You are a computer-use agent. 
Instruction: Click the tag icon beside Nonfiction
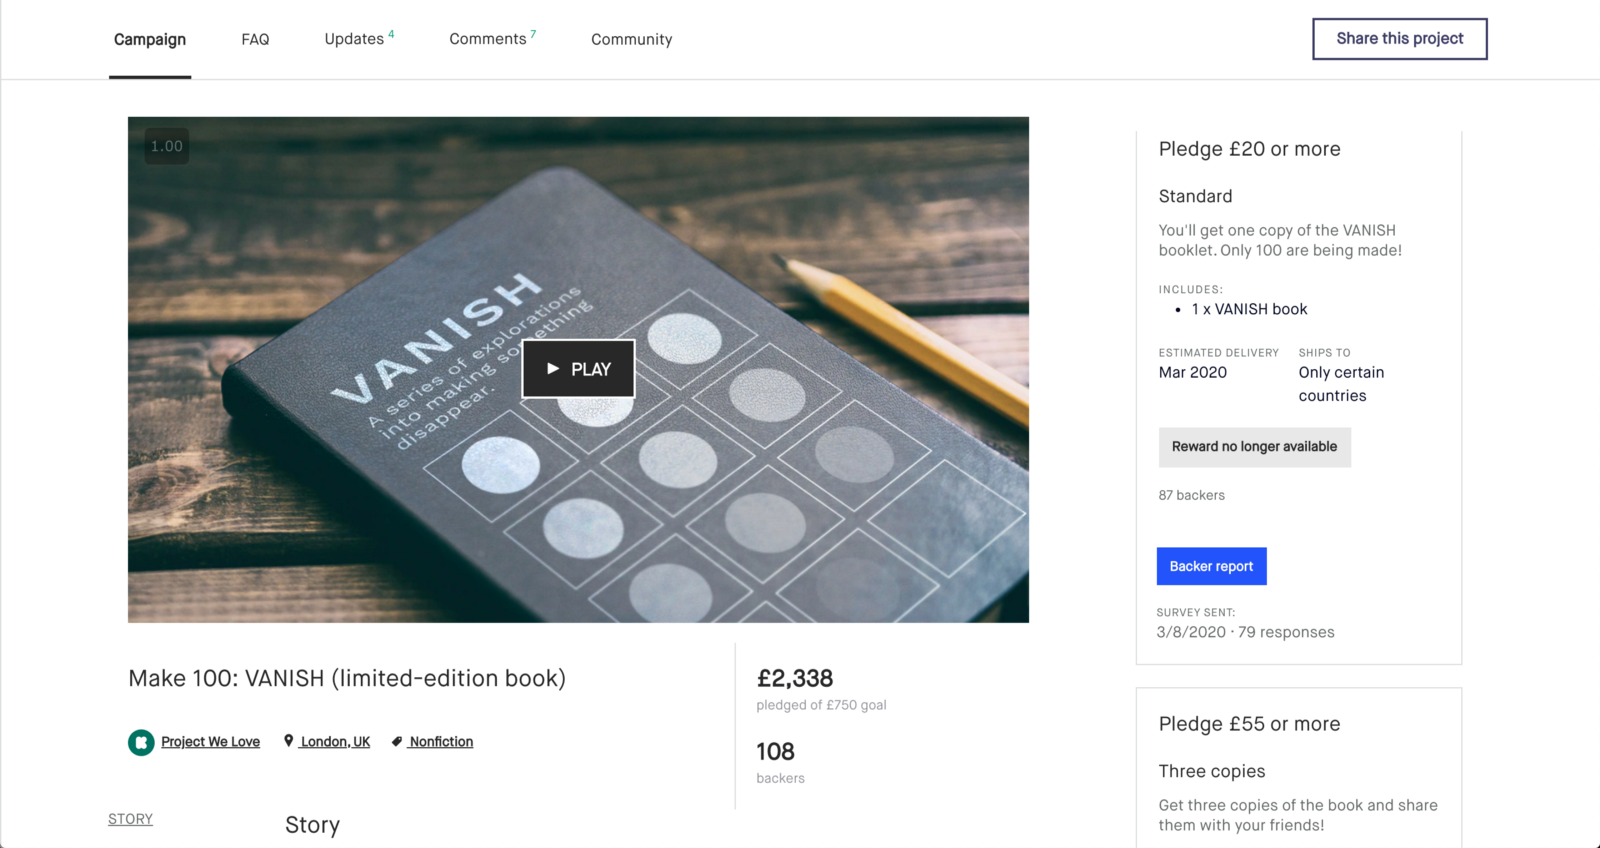point(397,741)
